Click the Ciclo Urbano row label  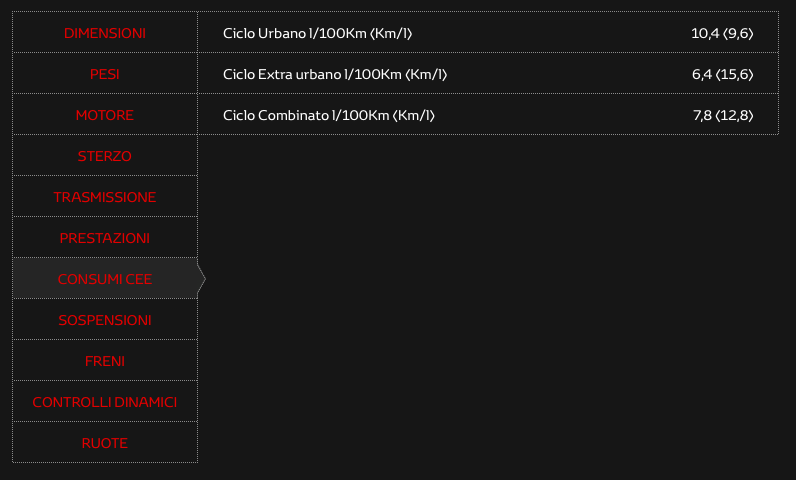[318, 34]
